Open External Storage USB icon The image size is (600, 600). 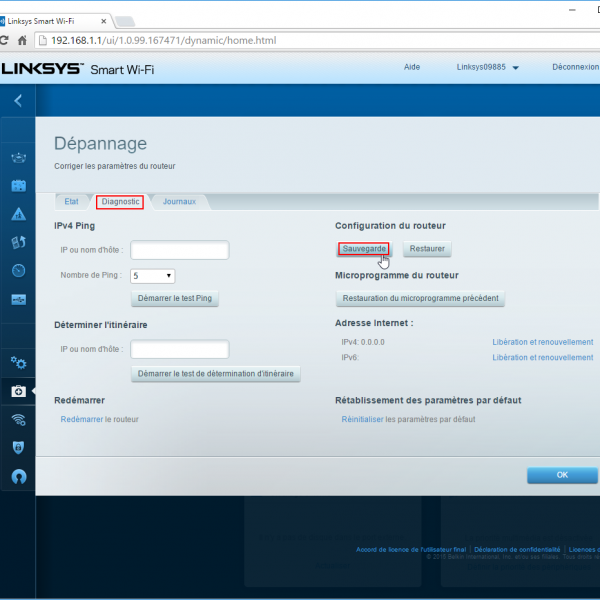(x=18, y=299)
